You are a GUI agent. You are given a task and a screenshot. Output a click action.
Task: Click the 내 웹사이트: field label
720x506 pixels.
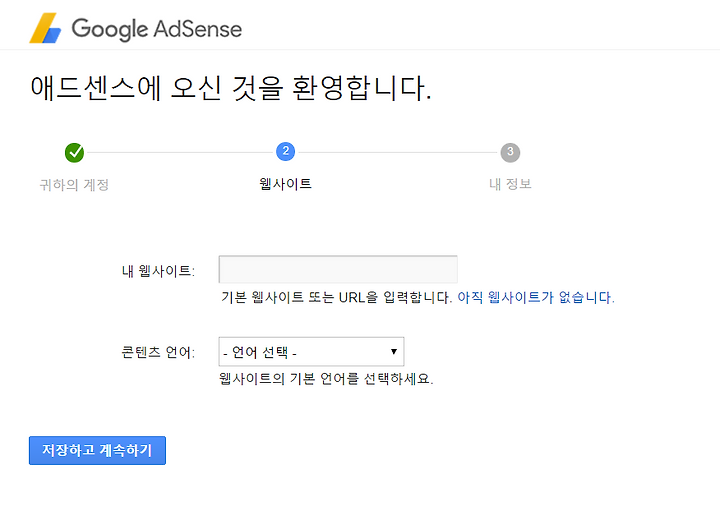pos(158,271)
